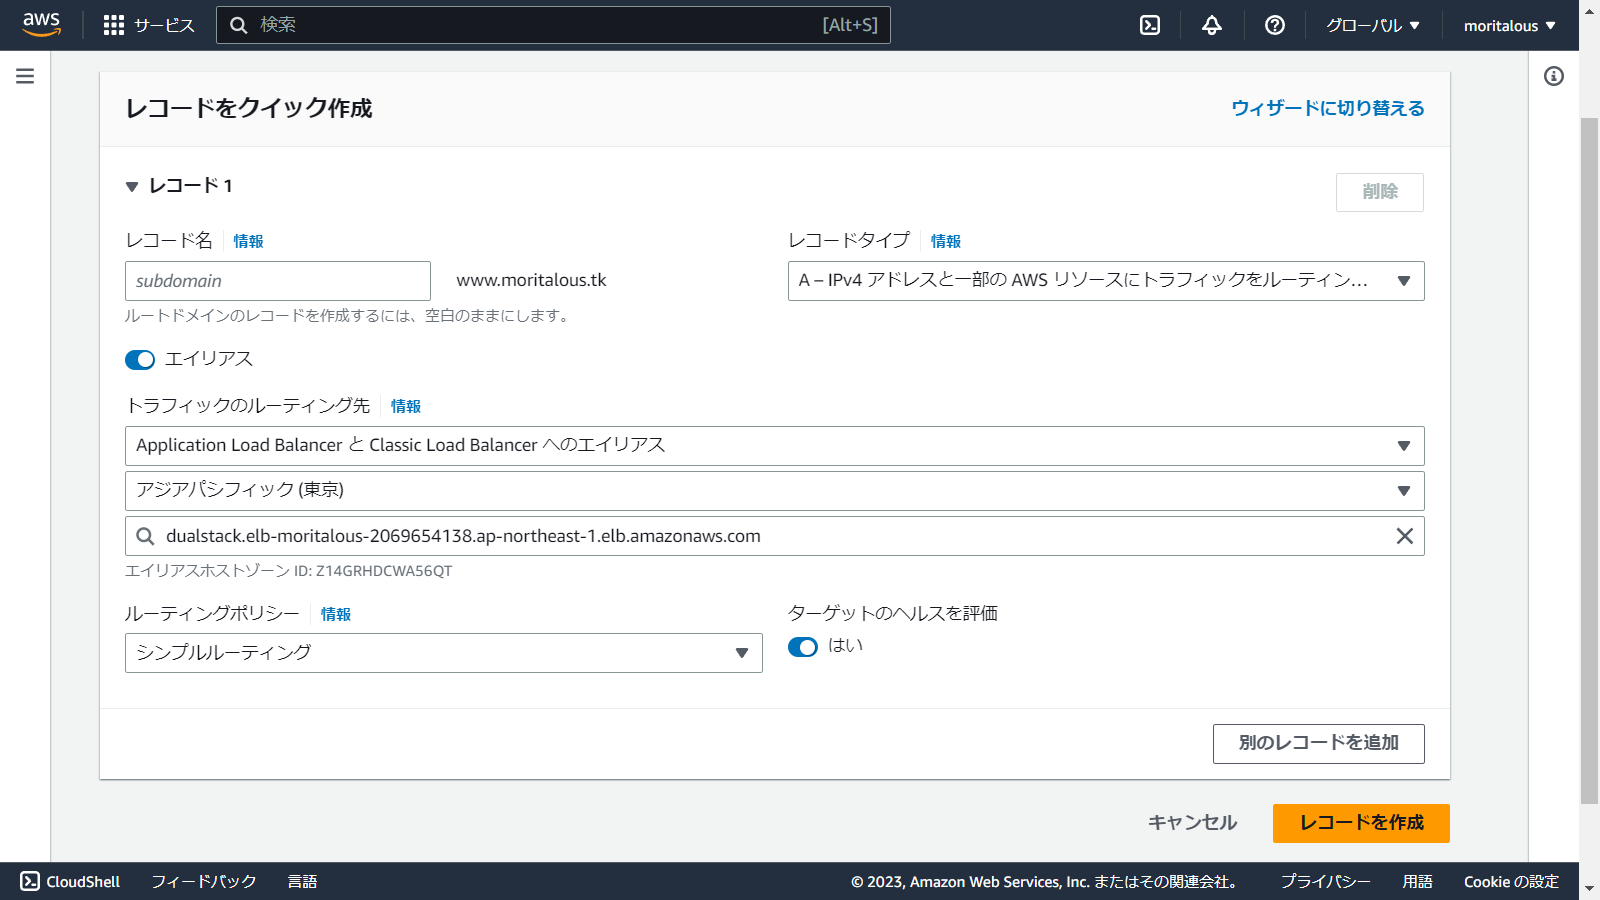Click the レコードを作成 button
Viewport: 1600px width, 900px height.
[x=1360, y=823]
